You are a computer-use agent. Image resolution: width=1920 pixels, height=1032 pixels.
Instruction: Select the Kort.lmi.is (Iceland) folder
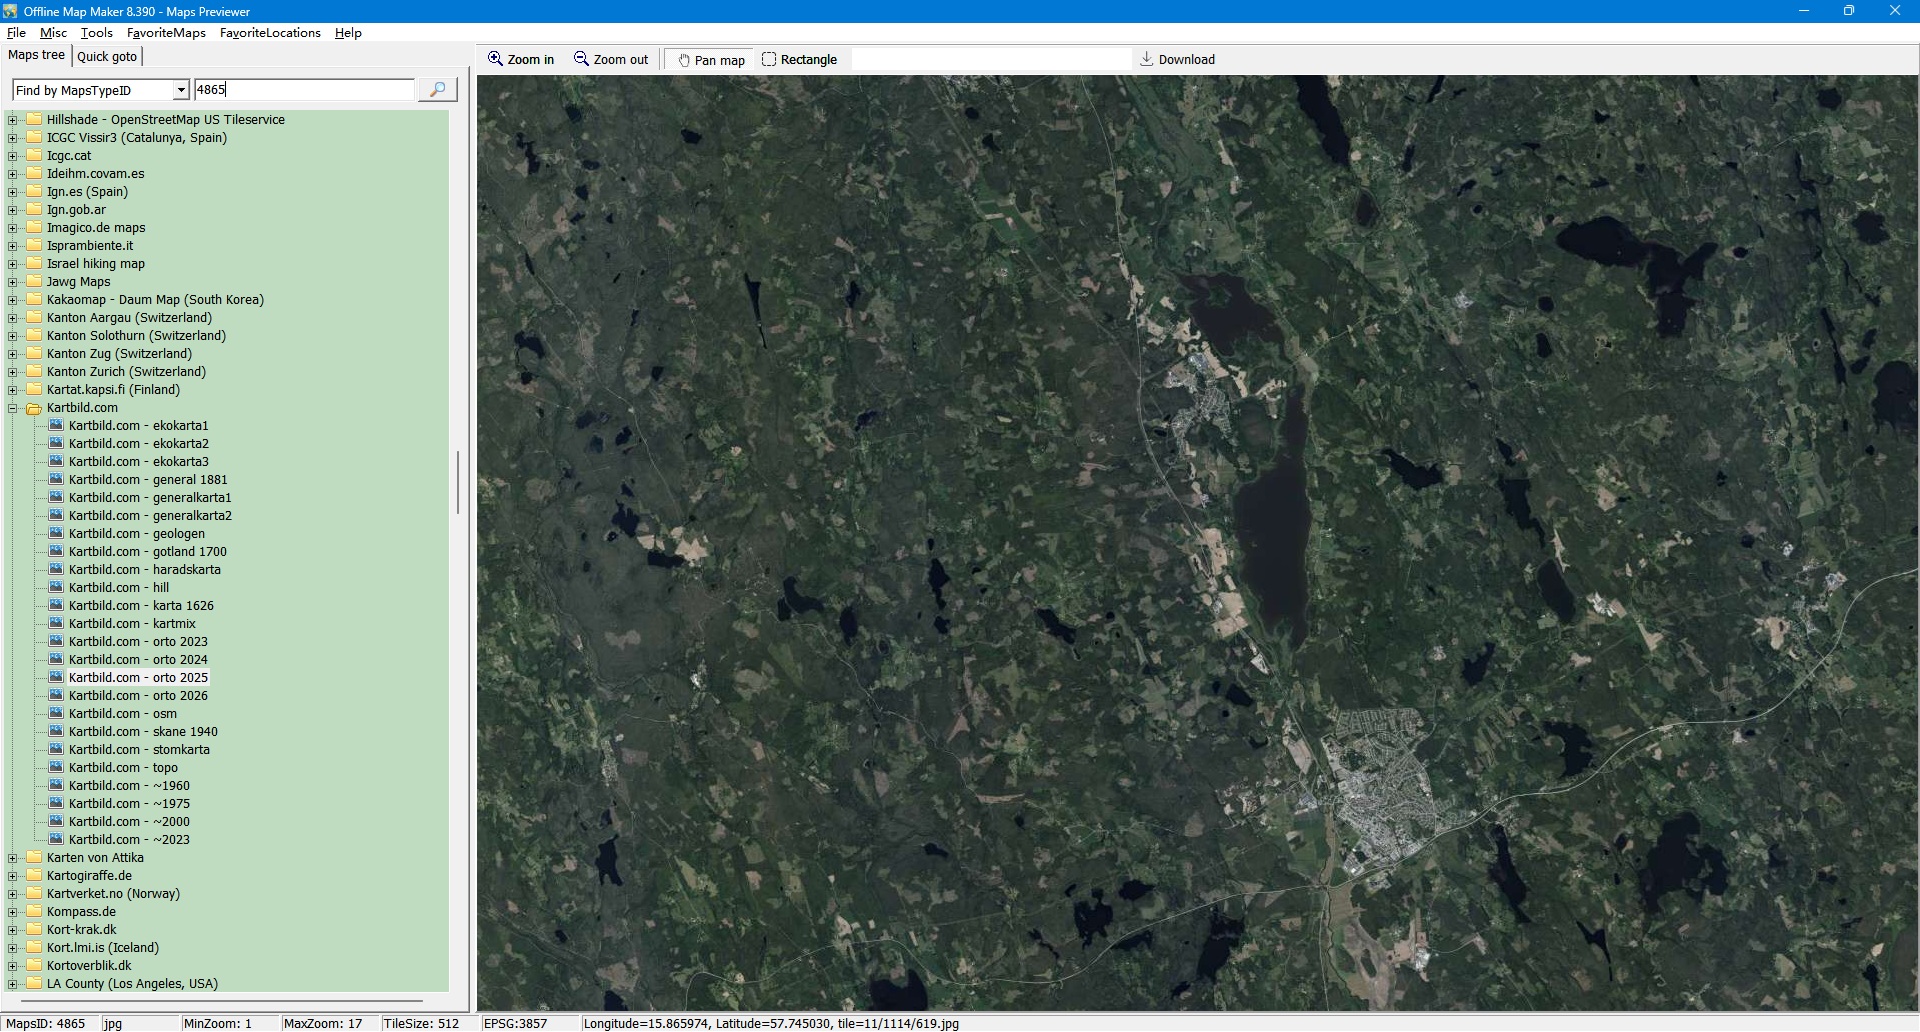pyautogui.click(x=103, y=948)
